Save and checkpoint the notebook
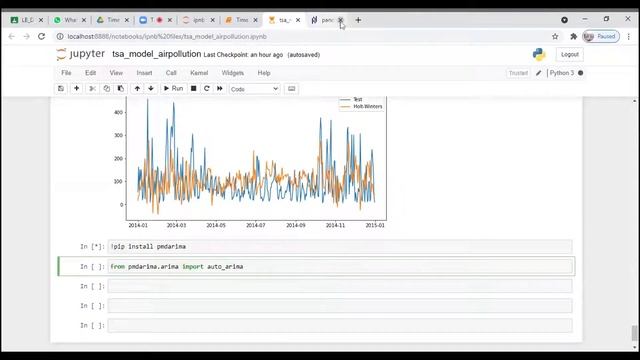Screen dimensions: 640x360 (61, 89)
